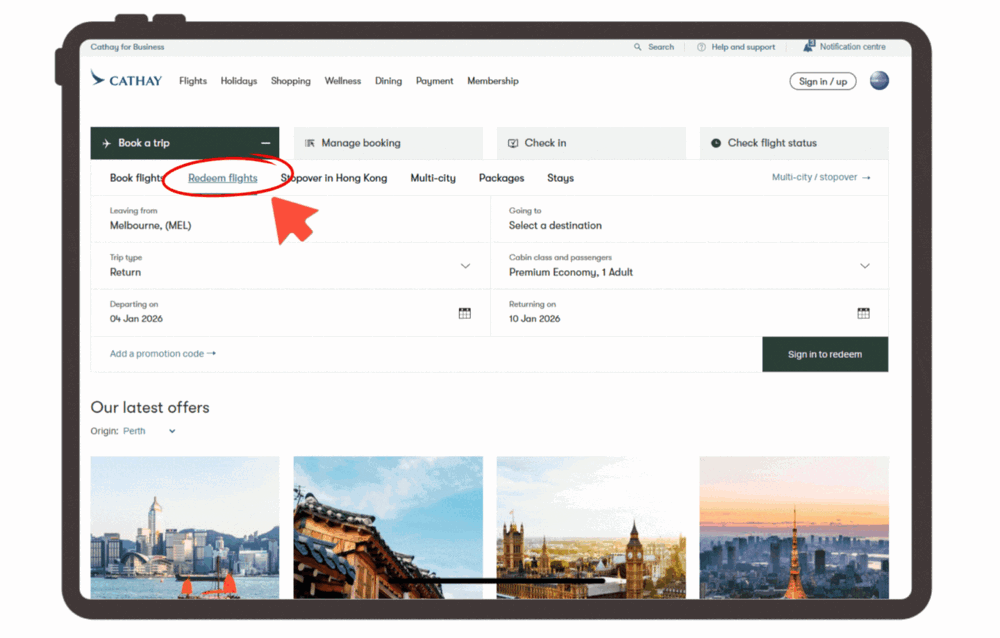Open calendar icon for Returning on

(863, 313)
